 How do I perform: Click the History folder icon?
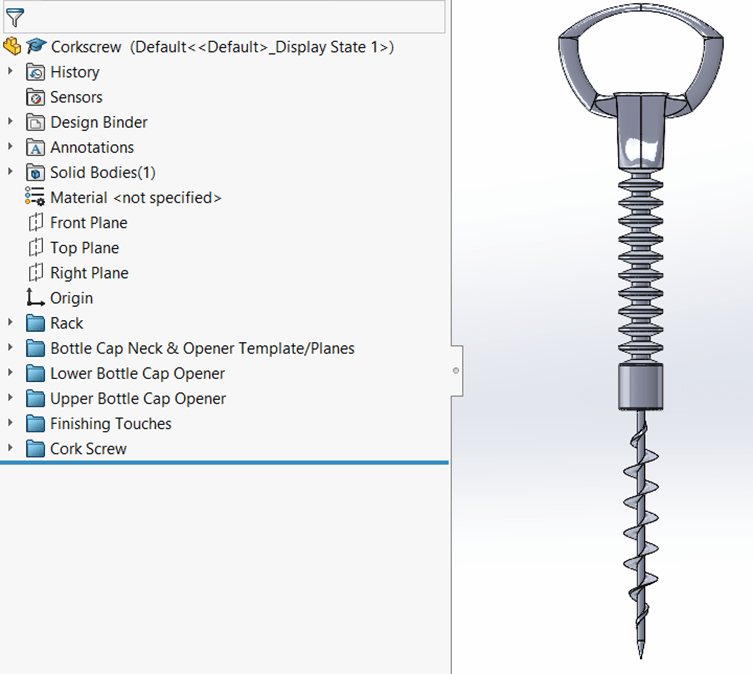point(36,72)
